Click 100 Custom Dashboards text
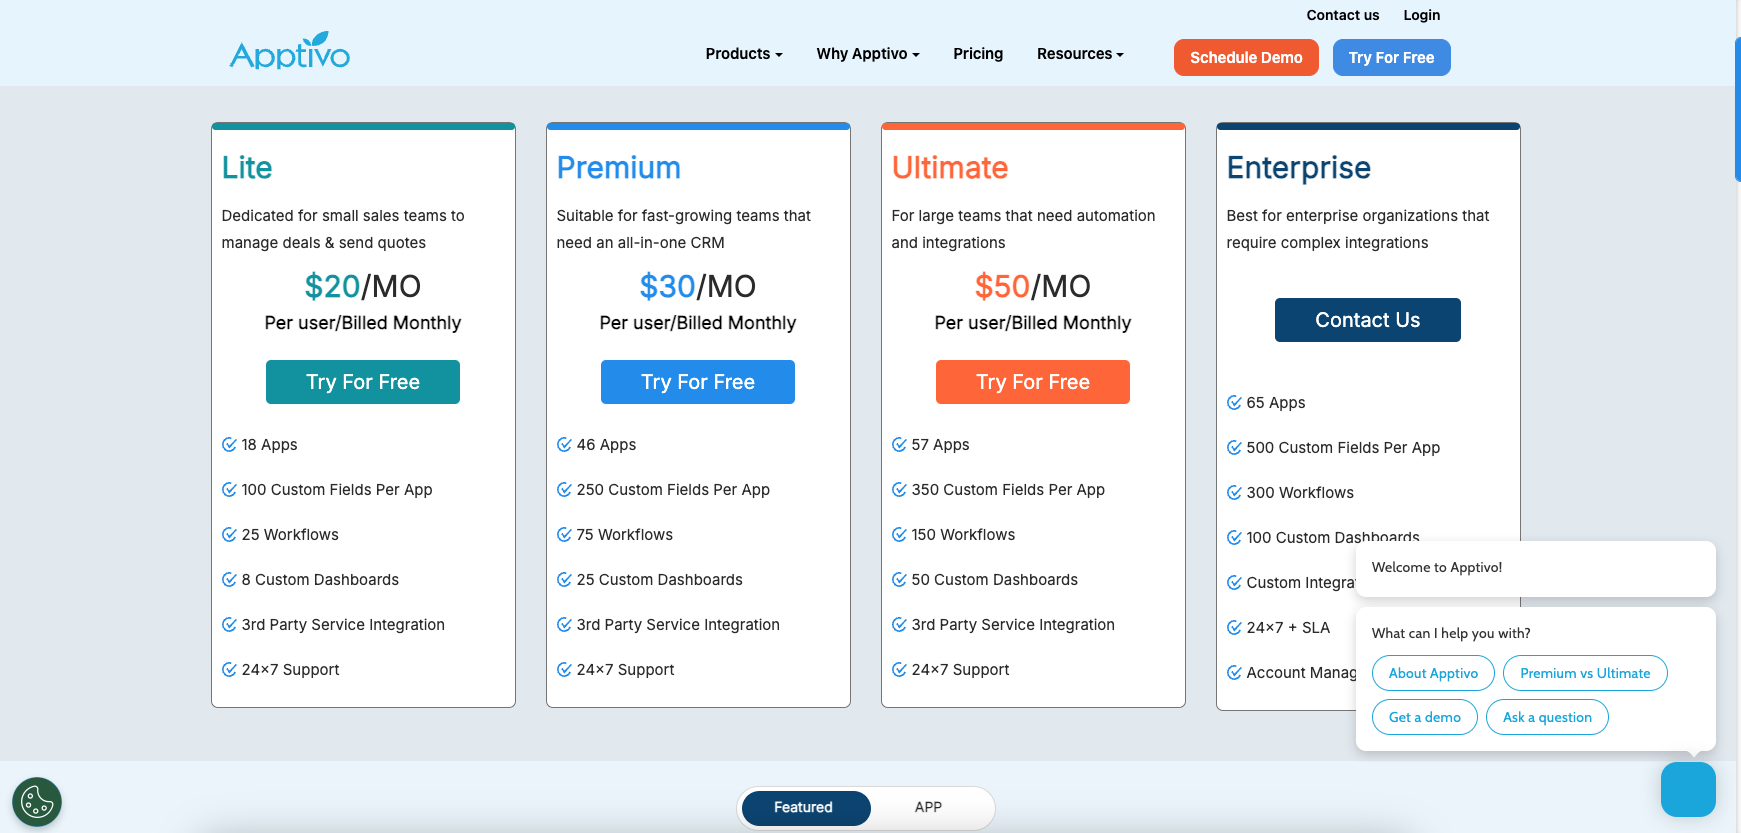The image size is (1741, 833). (1333, 537)
